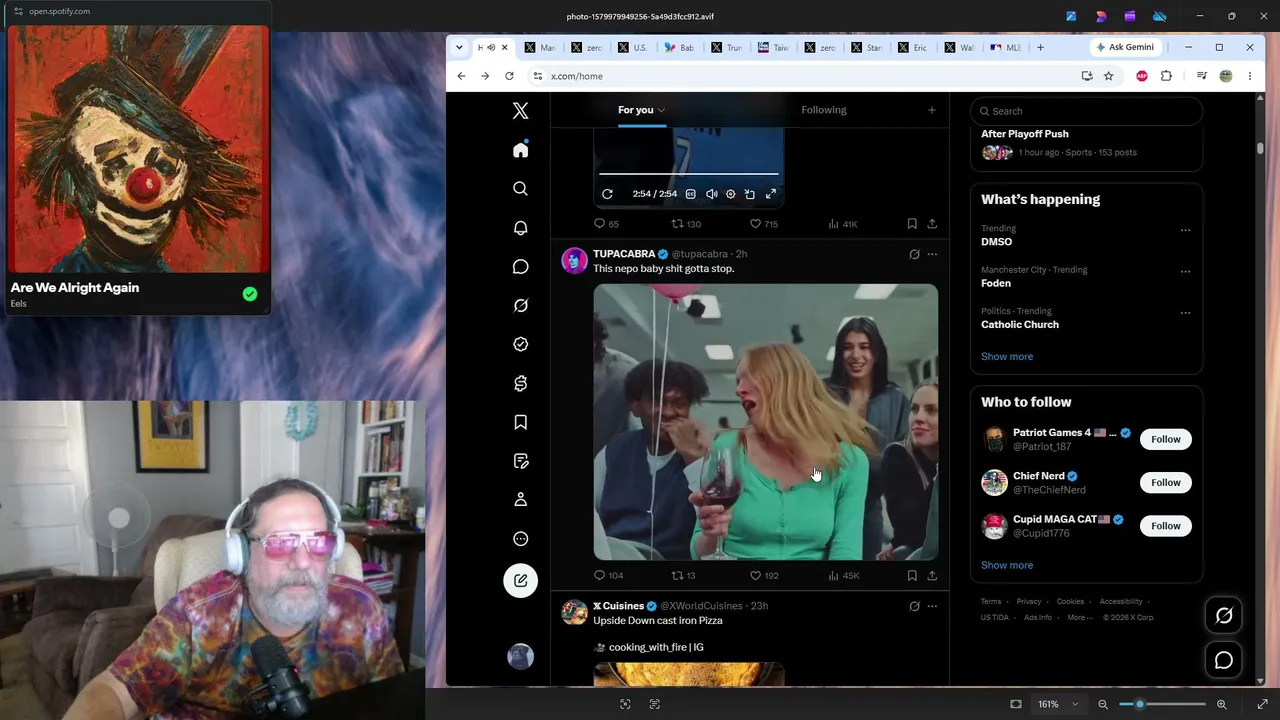This screenshot has width=1280, height=720.
Task: Open the Chat icon in X sidebar
Action: [x=520, y=267]
